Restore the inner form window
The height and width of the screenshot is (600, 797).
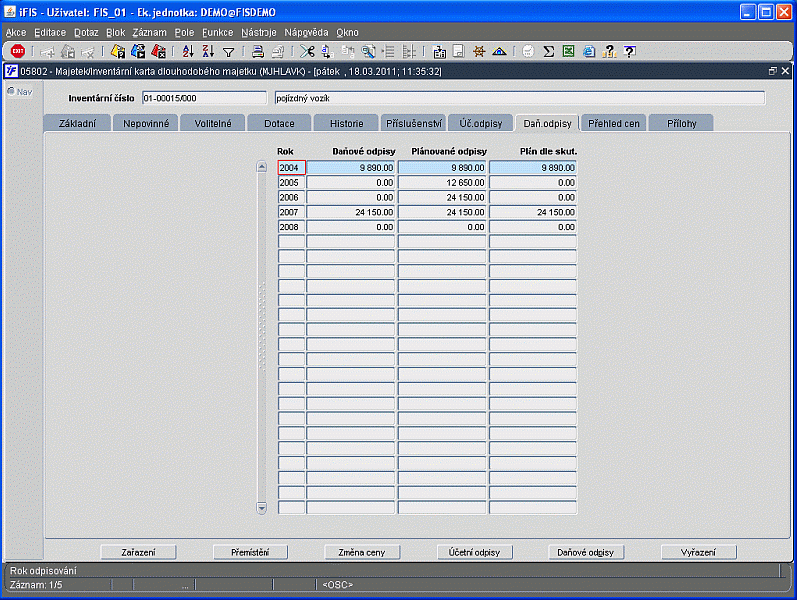773,71
